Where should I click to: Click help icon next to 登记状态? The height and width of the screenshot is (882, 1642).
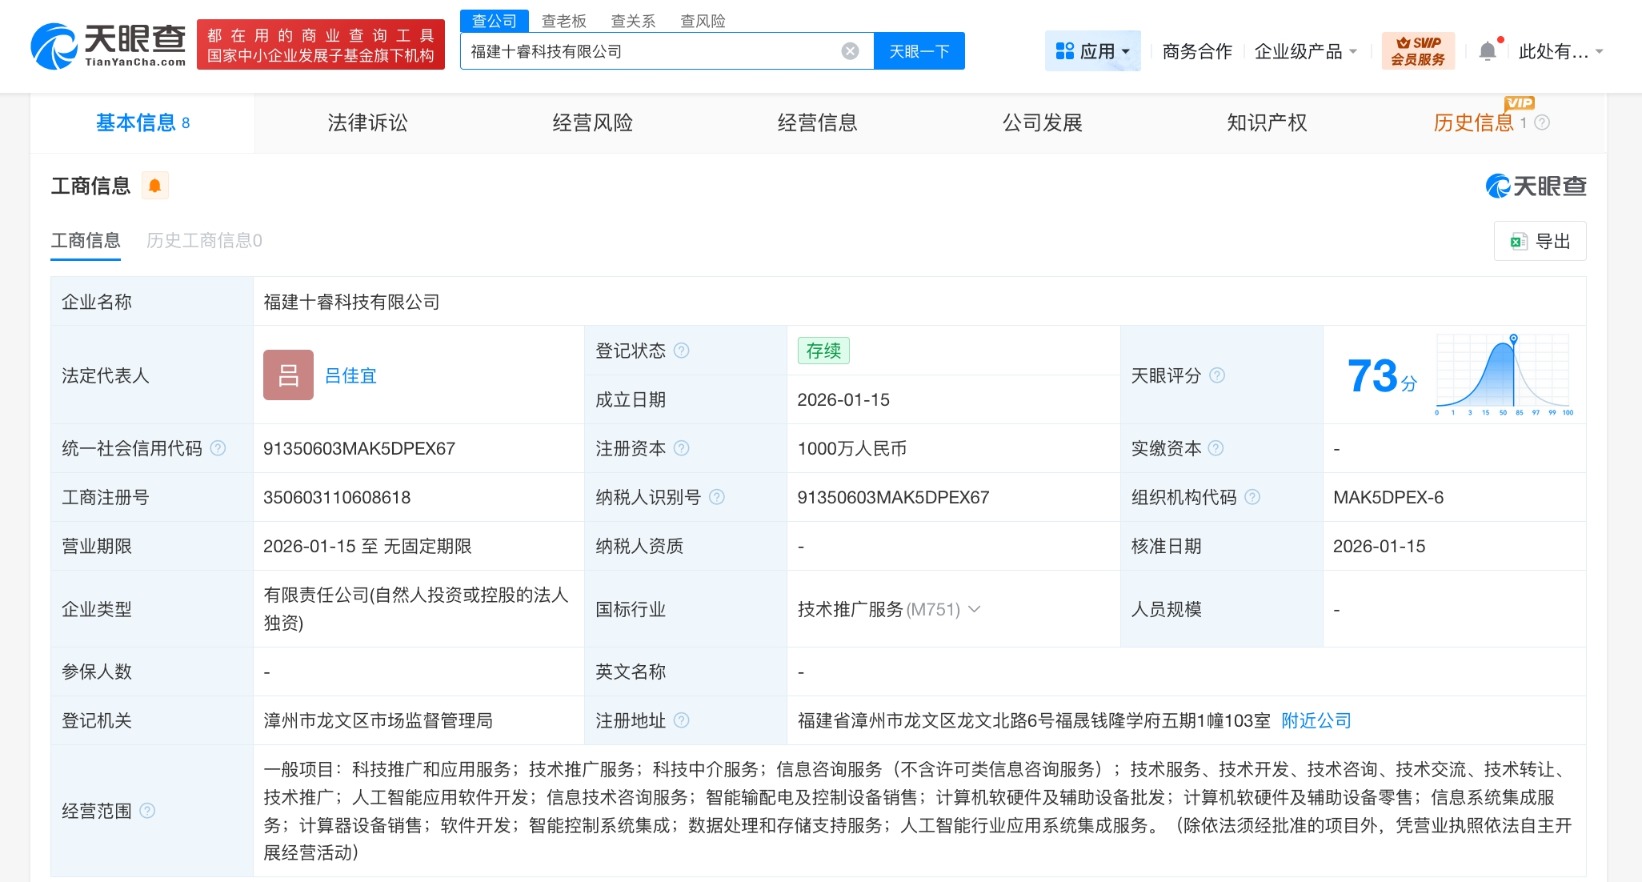coord(682,351)
